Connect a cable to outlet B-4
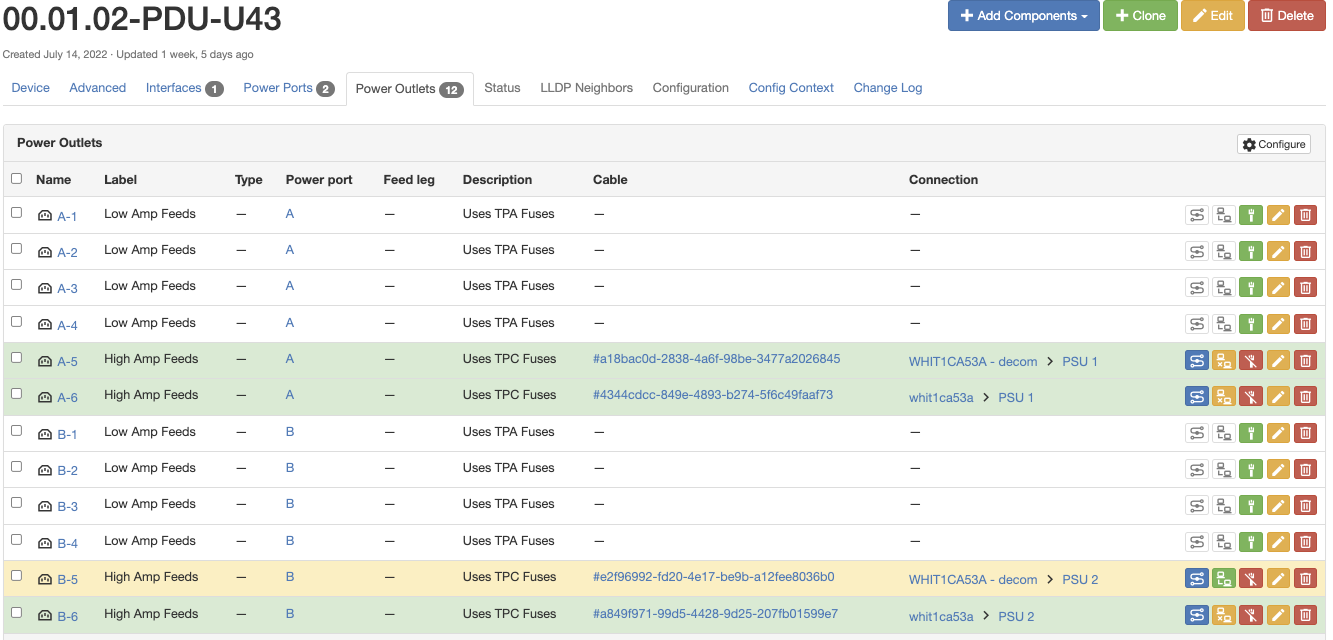Screen dimensions: 1333x640 pos(1251,541)
